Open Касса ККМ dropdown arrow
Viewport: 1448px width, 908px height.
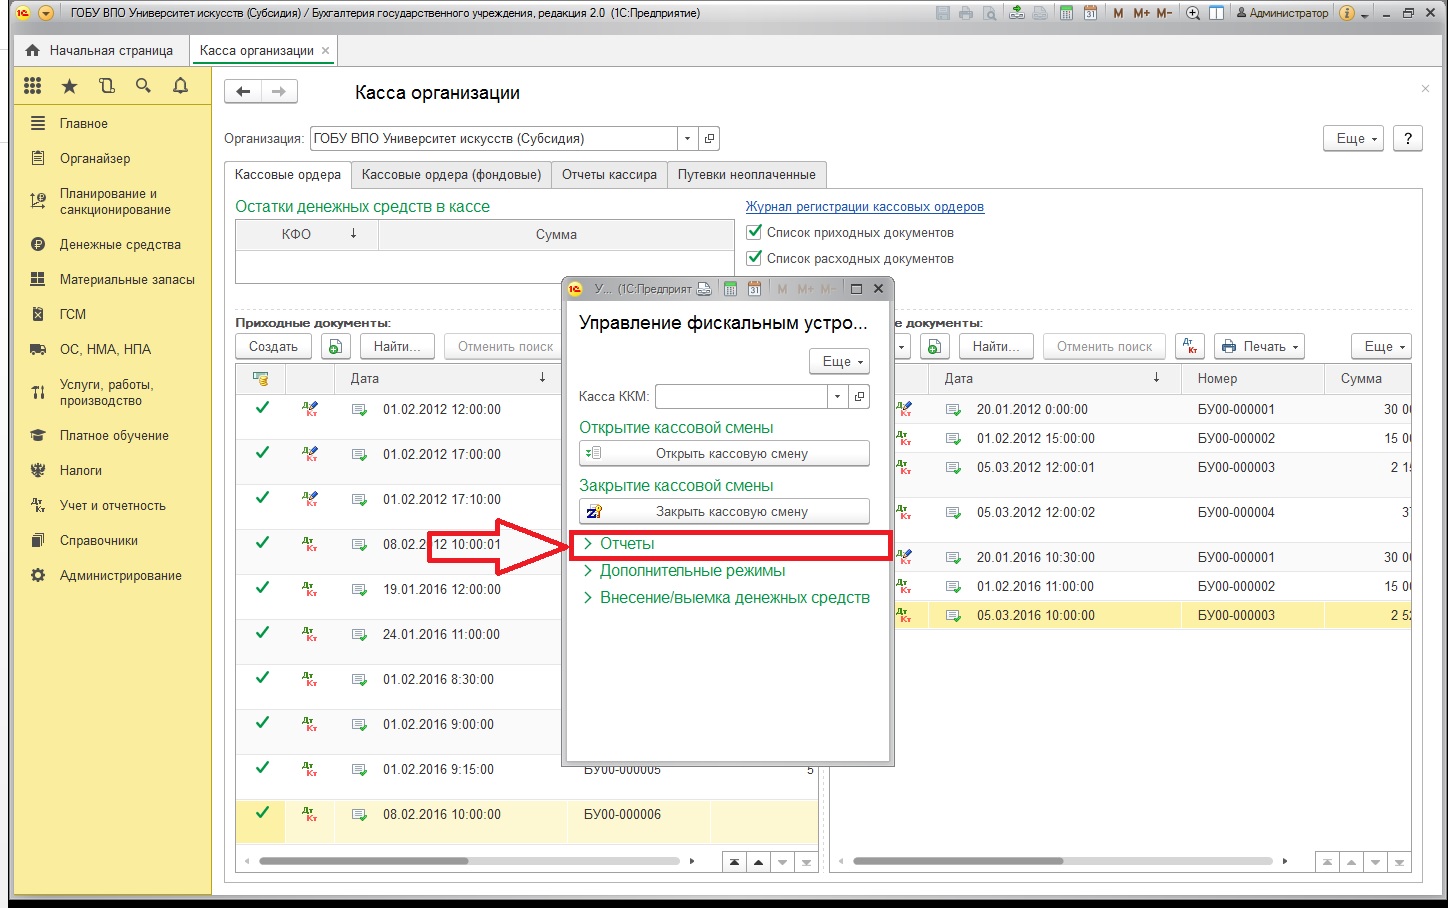pos(837,396)
